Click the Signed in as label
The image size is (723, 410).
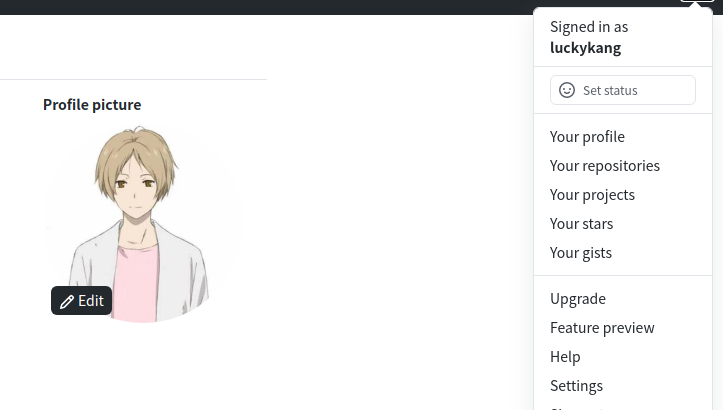589,27
